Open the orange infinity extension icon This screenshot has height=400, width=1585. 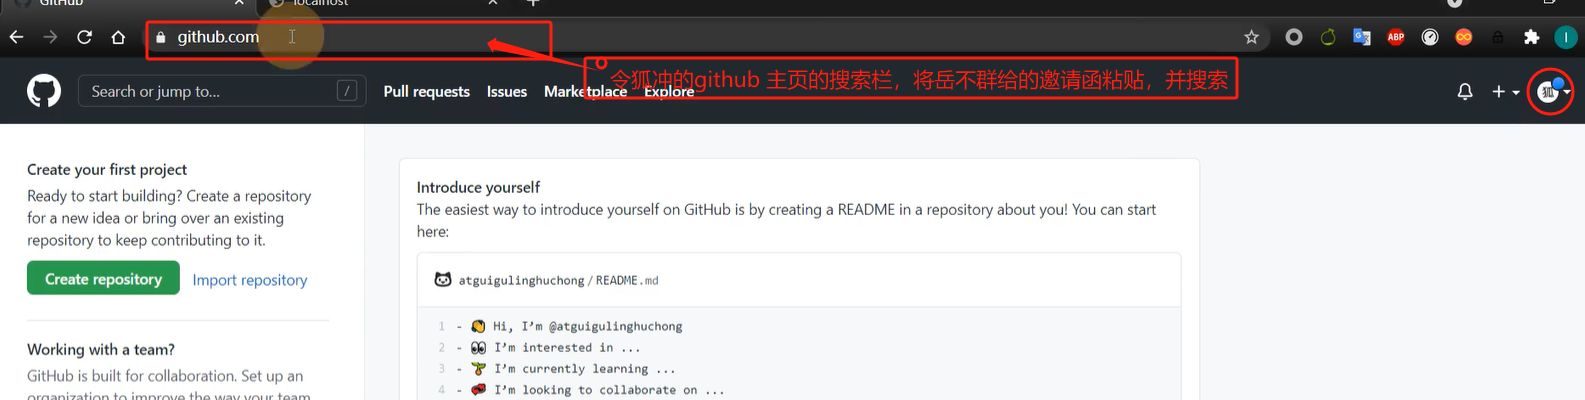[x=1464, y=37]
